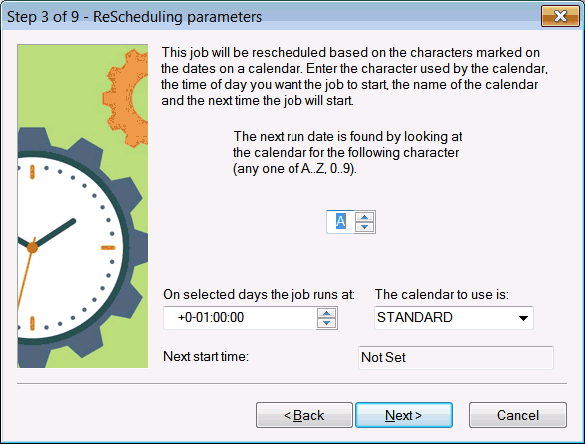Increment the job run time spinner
The height and width of the screenshot is (444, 585).
326,313
